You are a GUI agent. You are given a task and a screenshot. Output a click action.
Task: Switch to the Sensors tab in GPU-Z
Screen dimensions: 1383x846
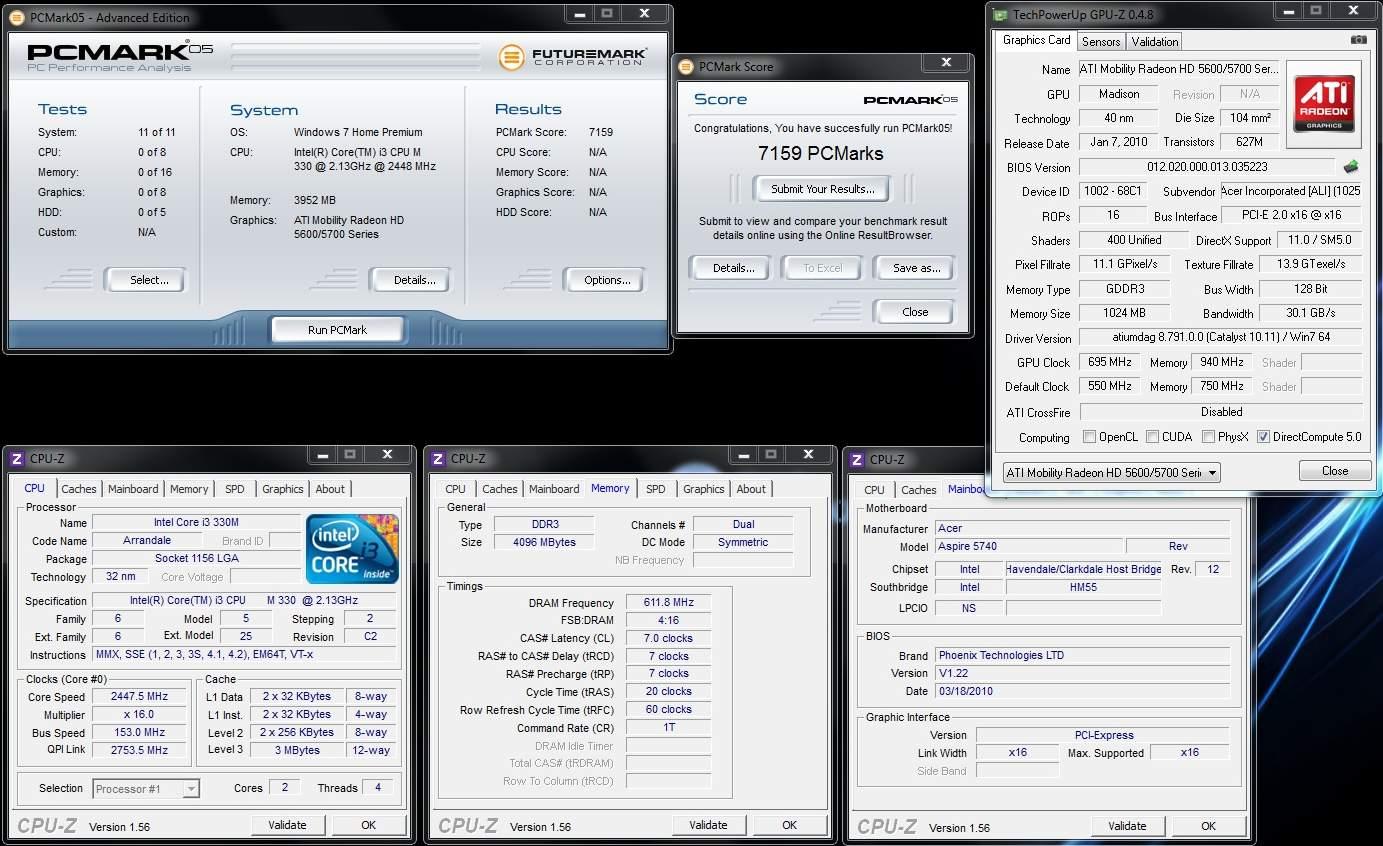click(x=1101, y=42)
